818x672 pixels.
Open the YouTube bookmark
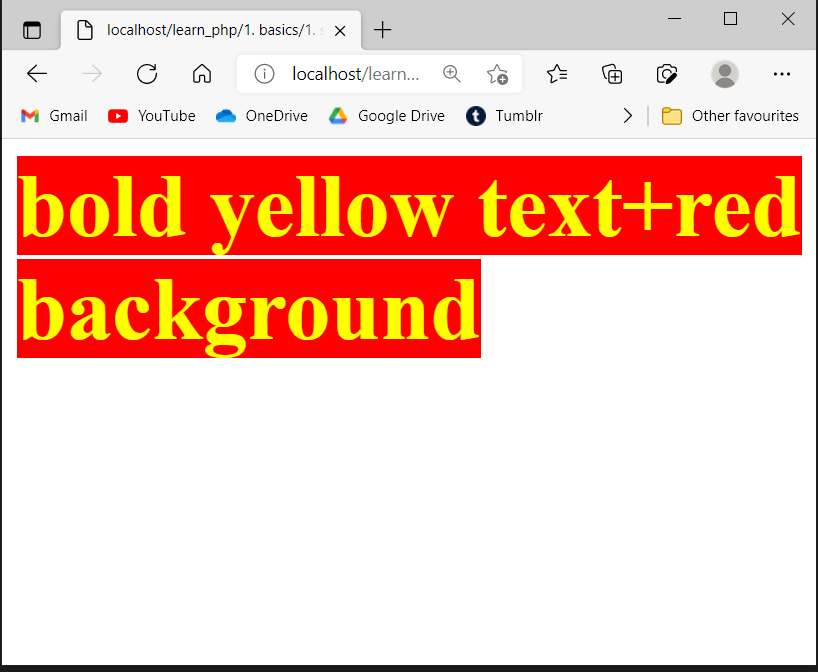(152, 115)
